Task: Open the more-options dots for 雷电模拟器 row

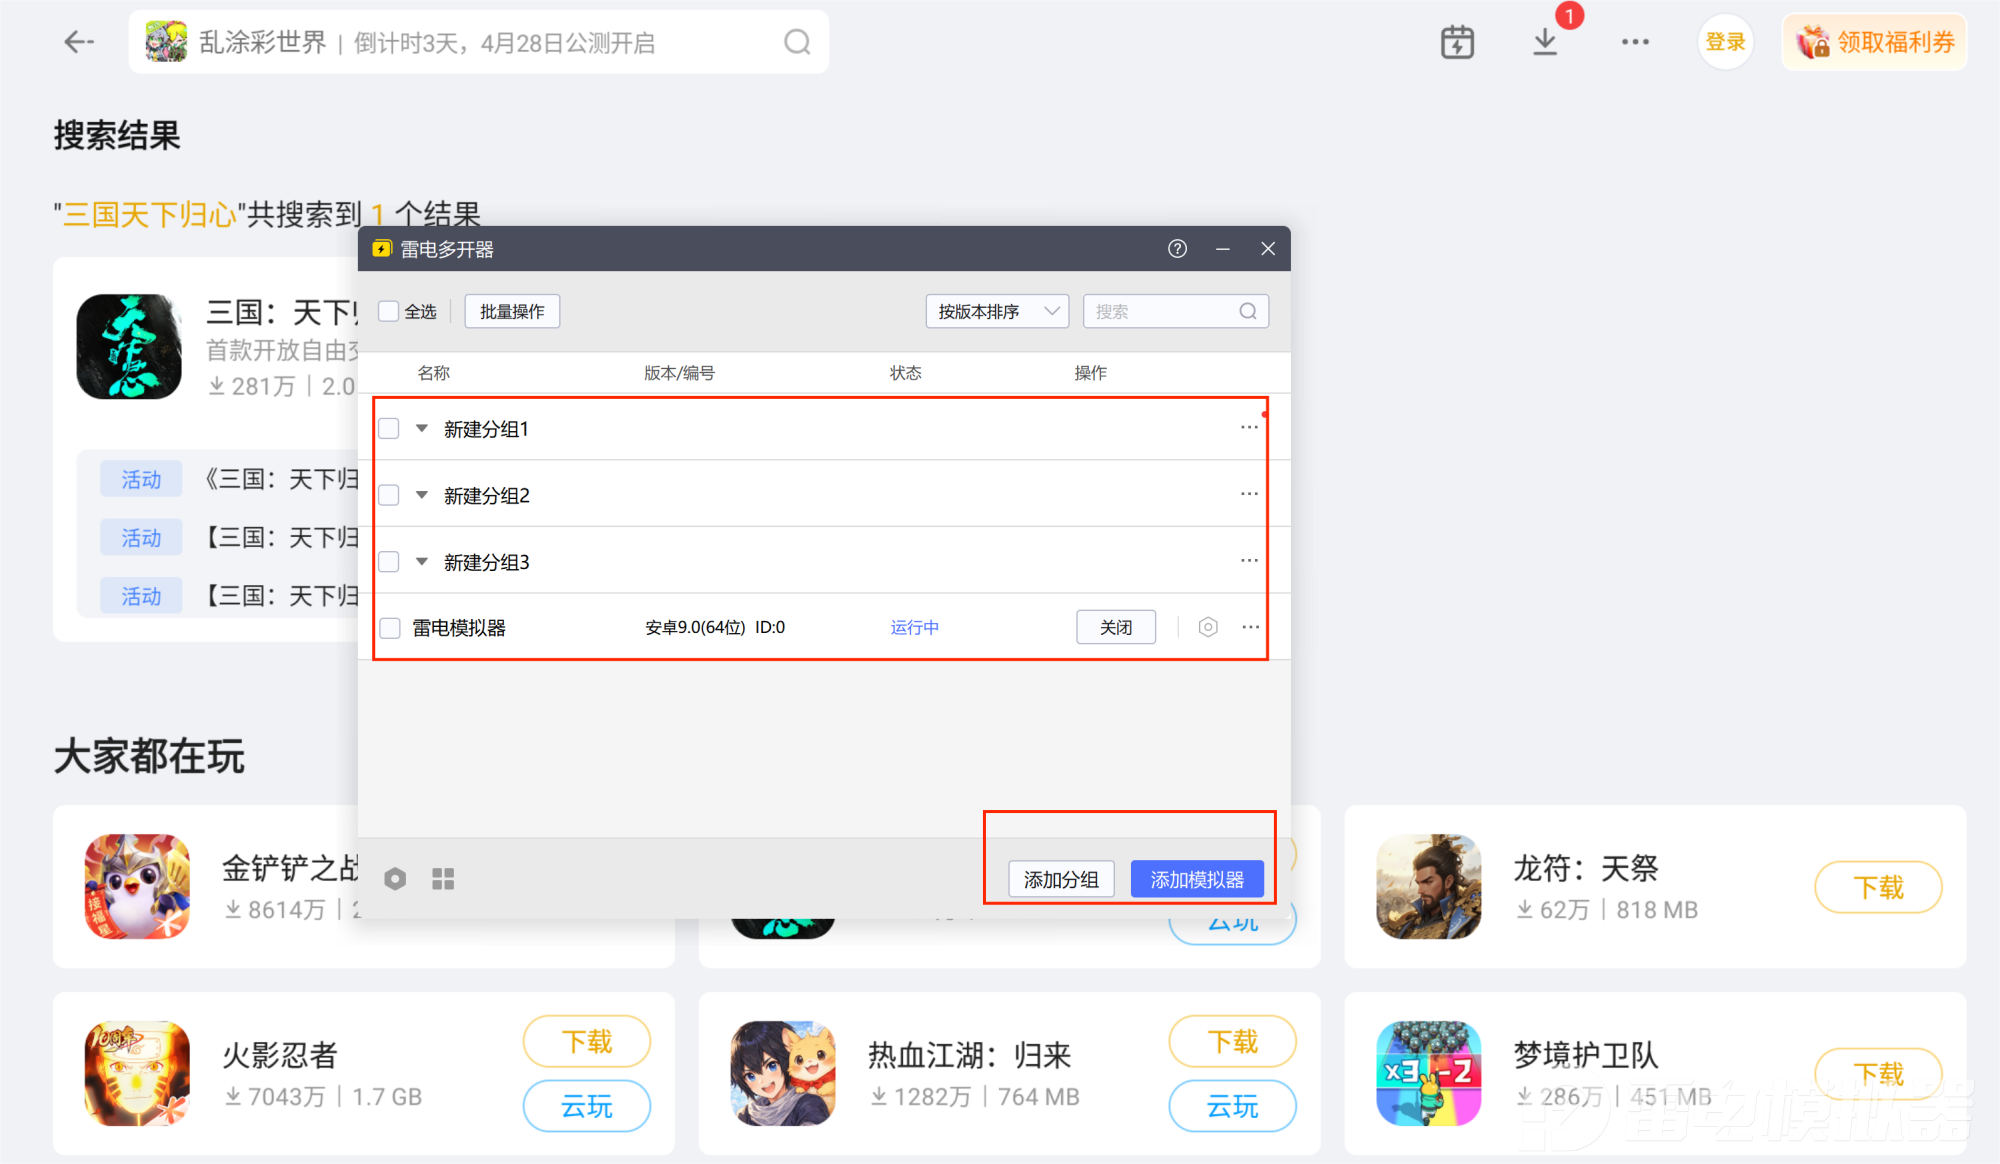Action: (1250, 627)
